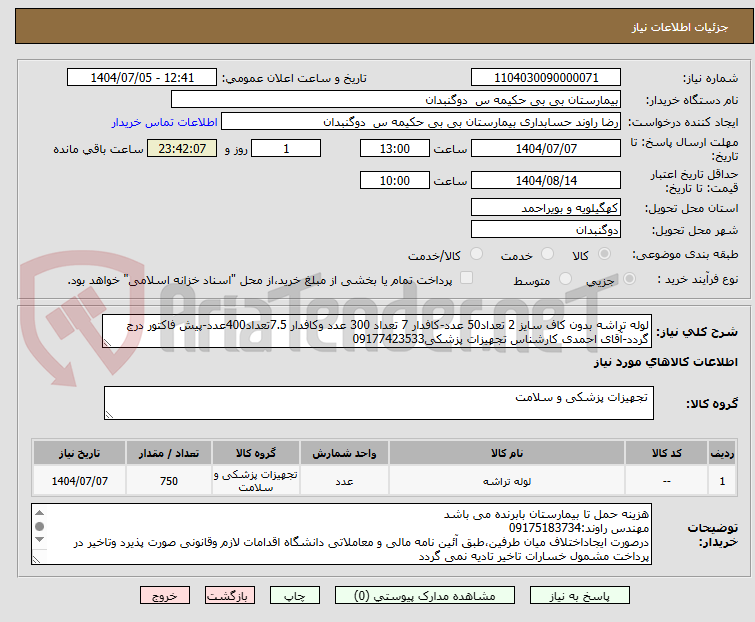Screen dimensions: 755x622
Task: Click the requester field رضا راوند حسابداری
Action: point(421,122)
